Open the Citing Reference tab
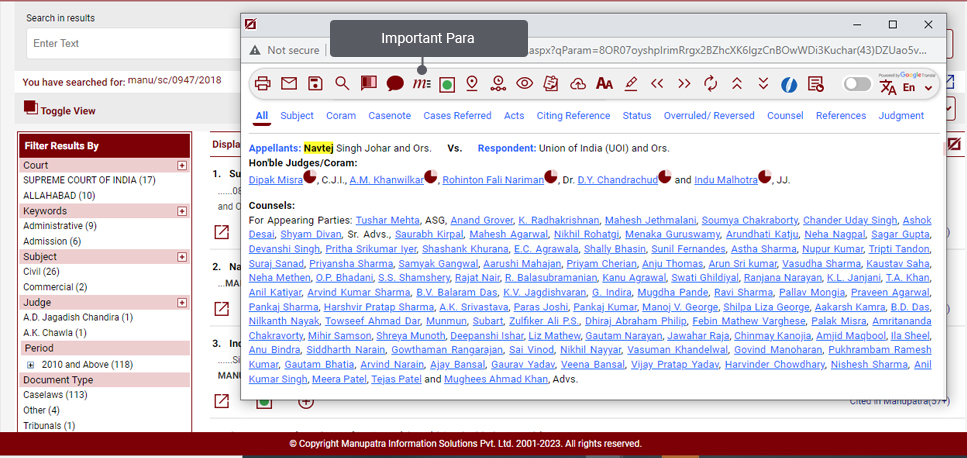 click(x=573, y=116)
